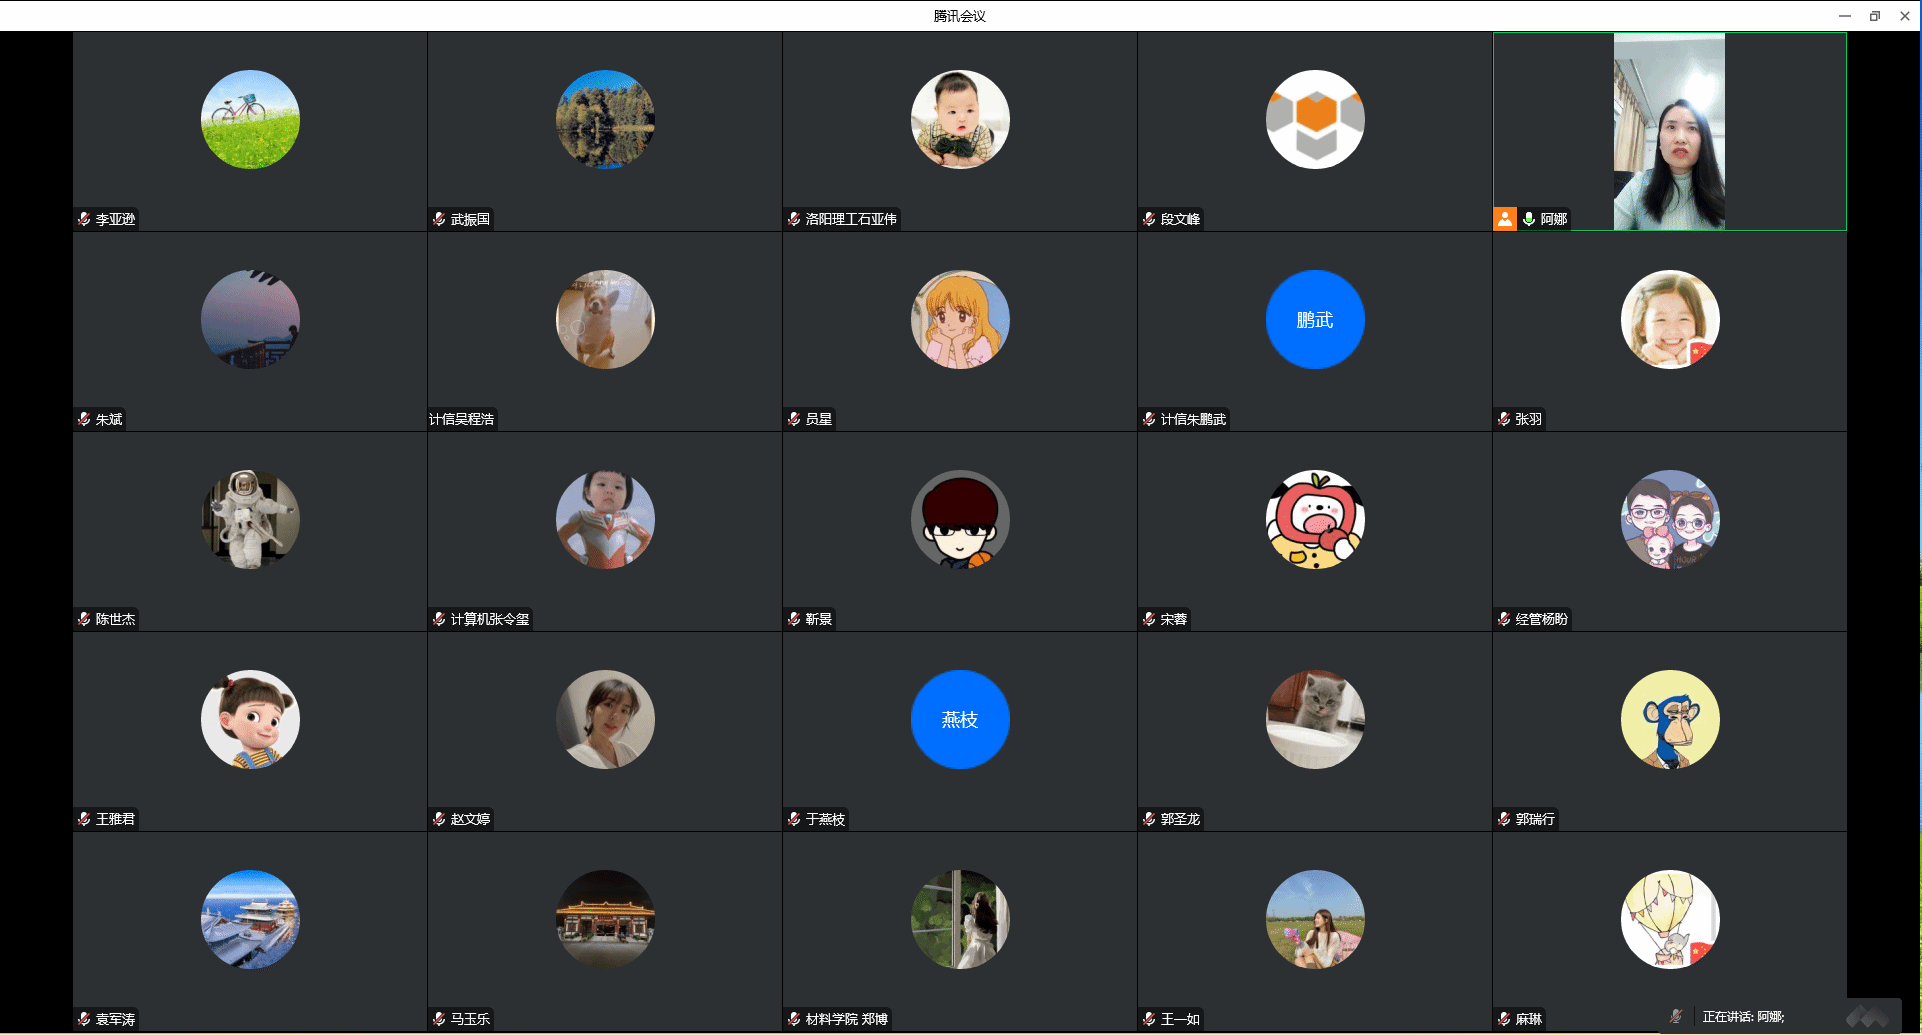1922x1035 pixels.
Task: Click 阿娜's live video feed
Action: click(1669, 131)
